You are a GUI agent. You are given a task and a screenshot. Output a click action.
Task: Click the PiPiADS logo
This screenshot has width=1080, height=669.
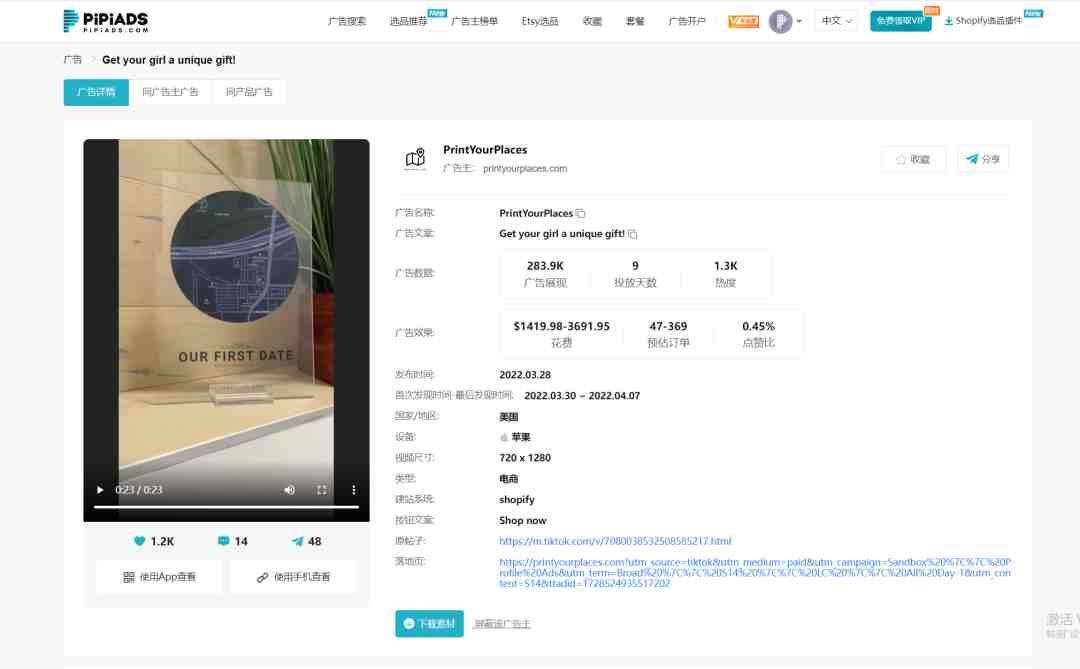click(x=105, y=21)
